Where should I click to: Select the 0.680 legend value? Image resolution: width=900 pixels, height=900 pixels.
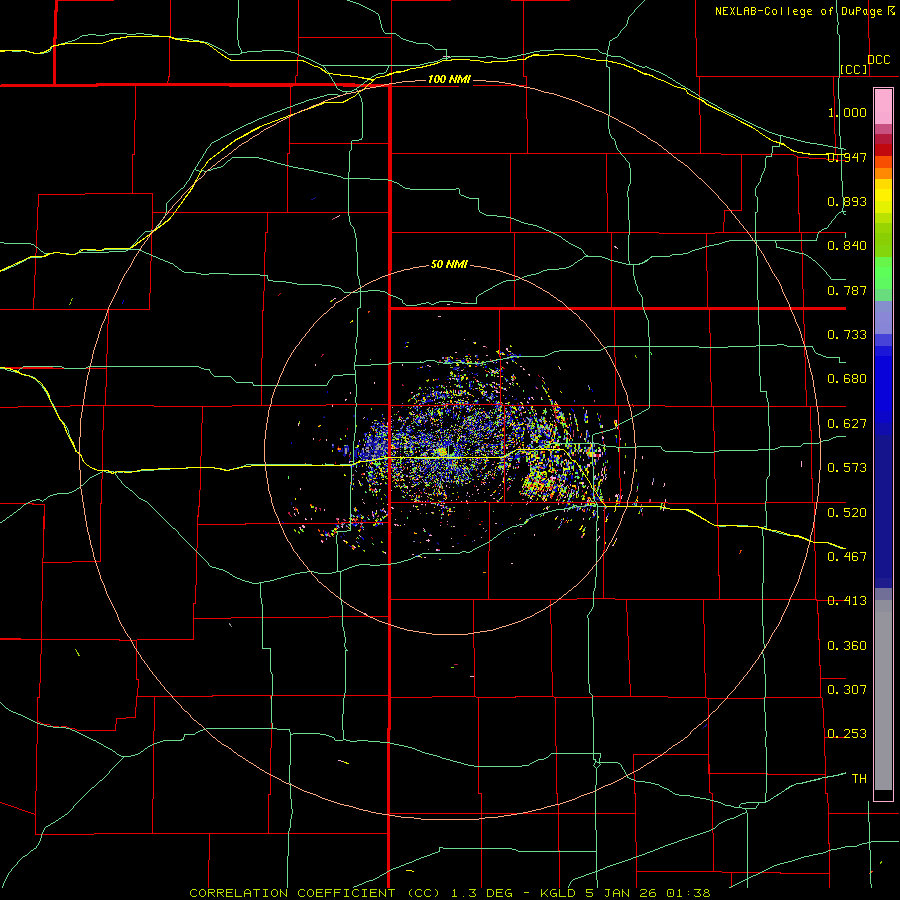tap(847, 379)
